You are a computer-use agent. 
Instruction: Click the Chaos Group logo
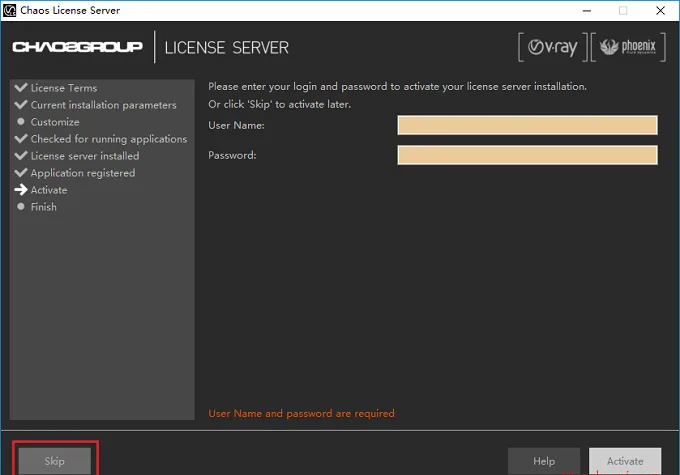click(77, 47)
